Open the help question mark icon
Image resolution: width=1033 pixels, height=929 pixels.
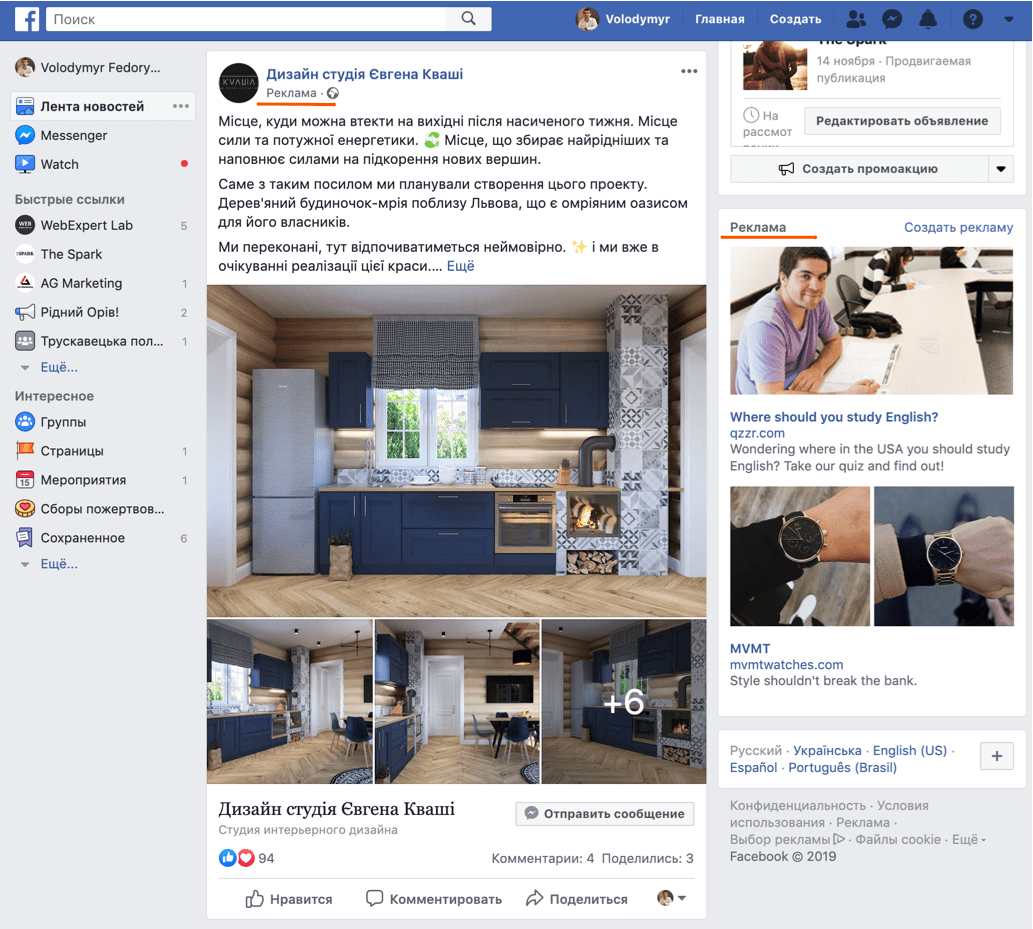(x=972, y=18)
